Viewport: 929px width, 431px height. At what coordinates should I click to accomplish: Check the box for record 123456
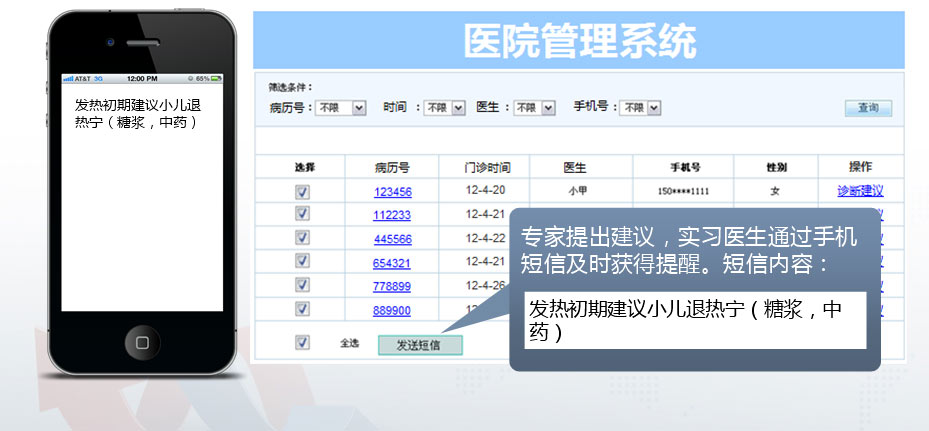point(303,192)
